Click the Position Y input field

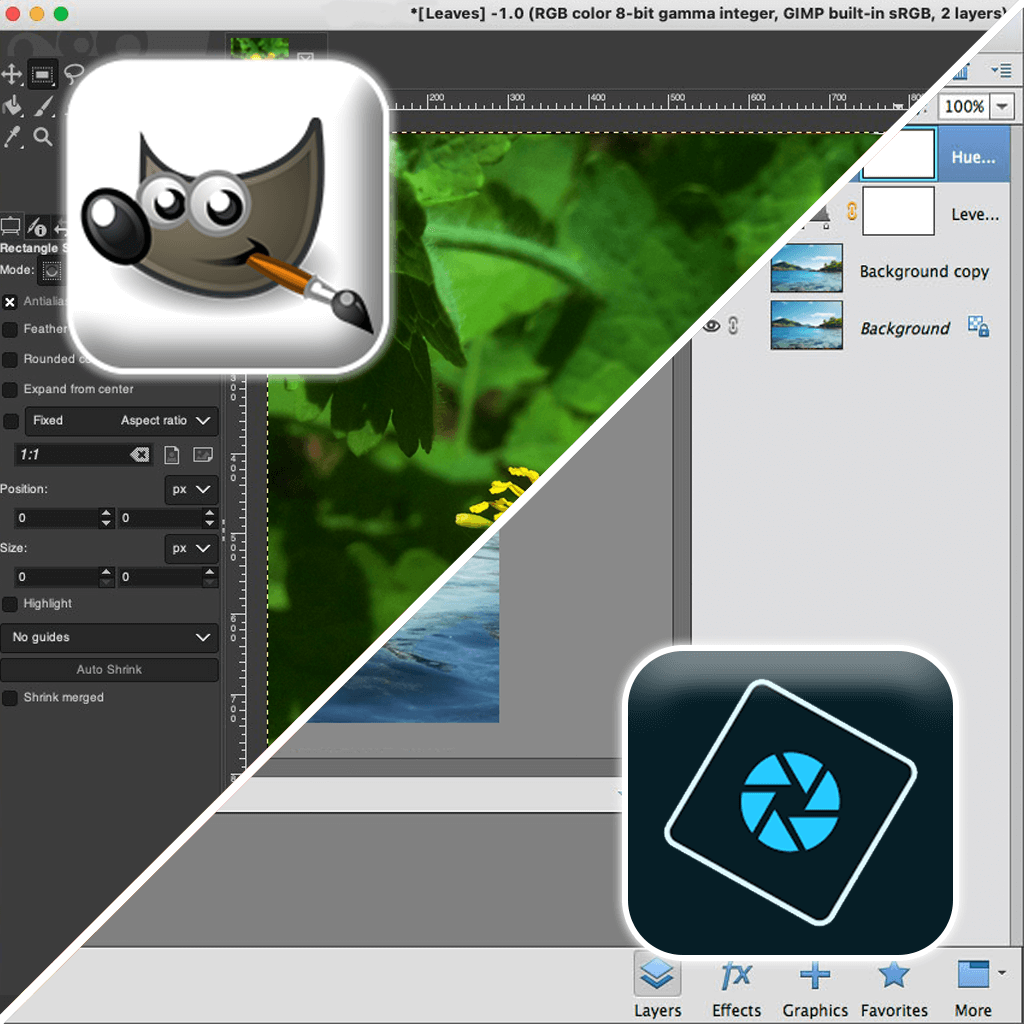(160, 518)
